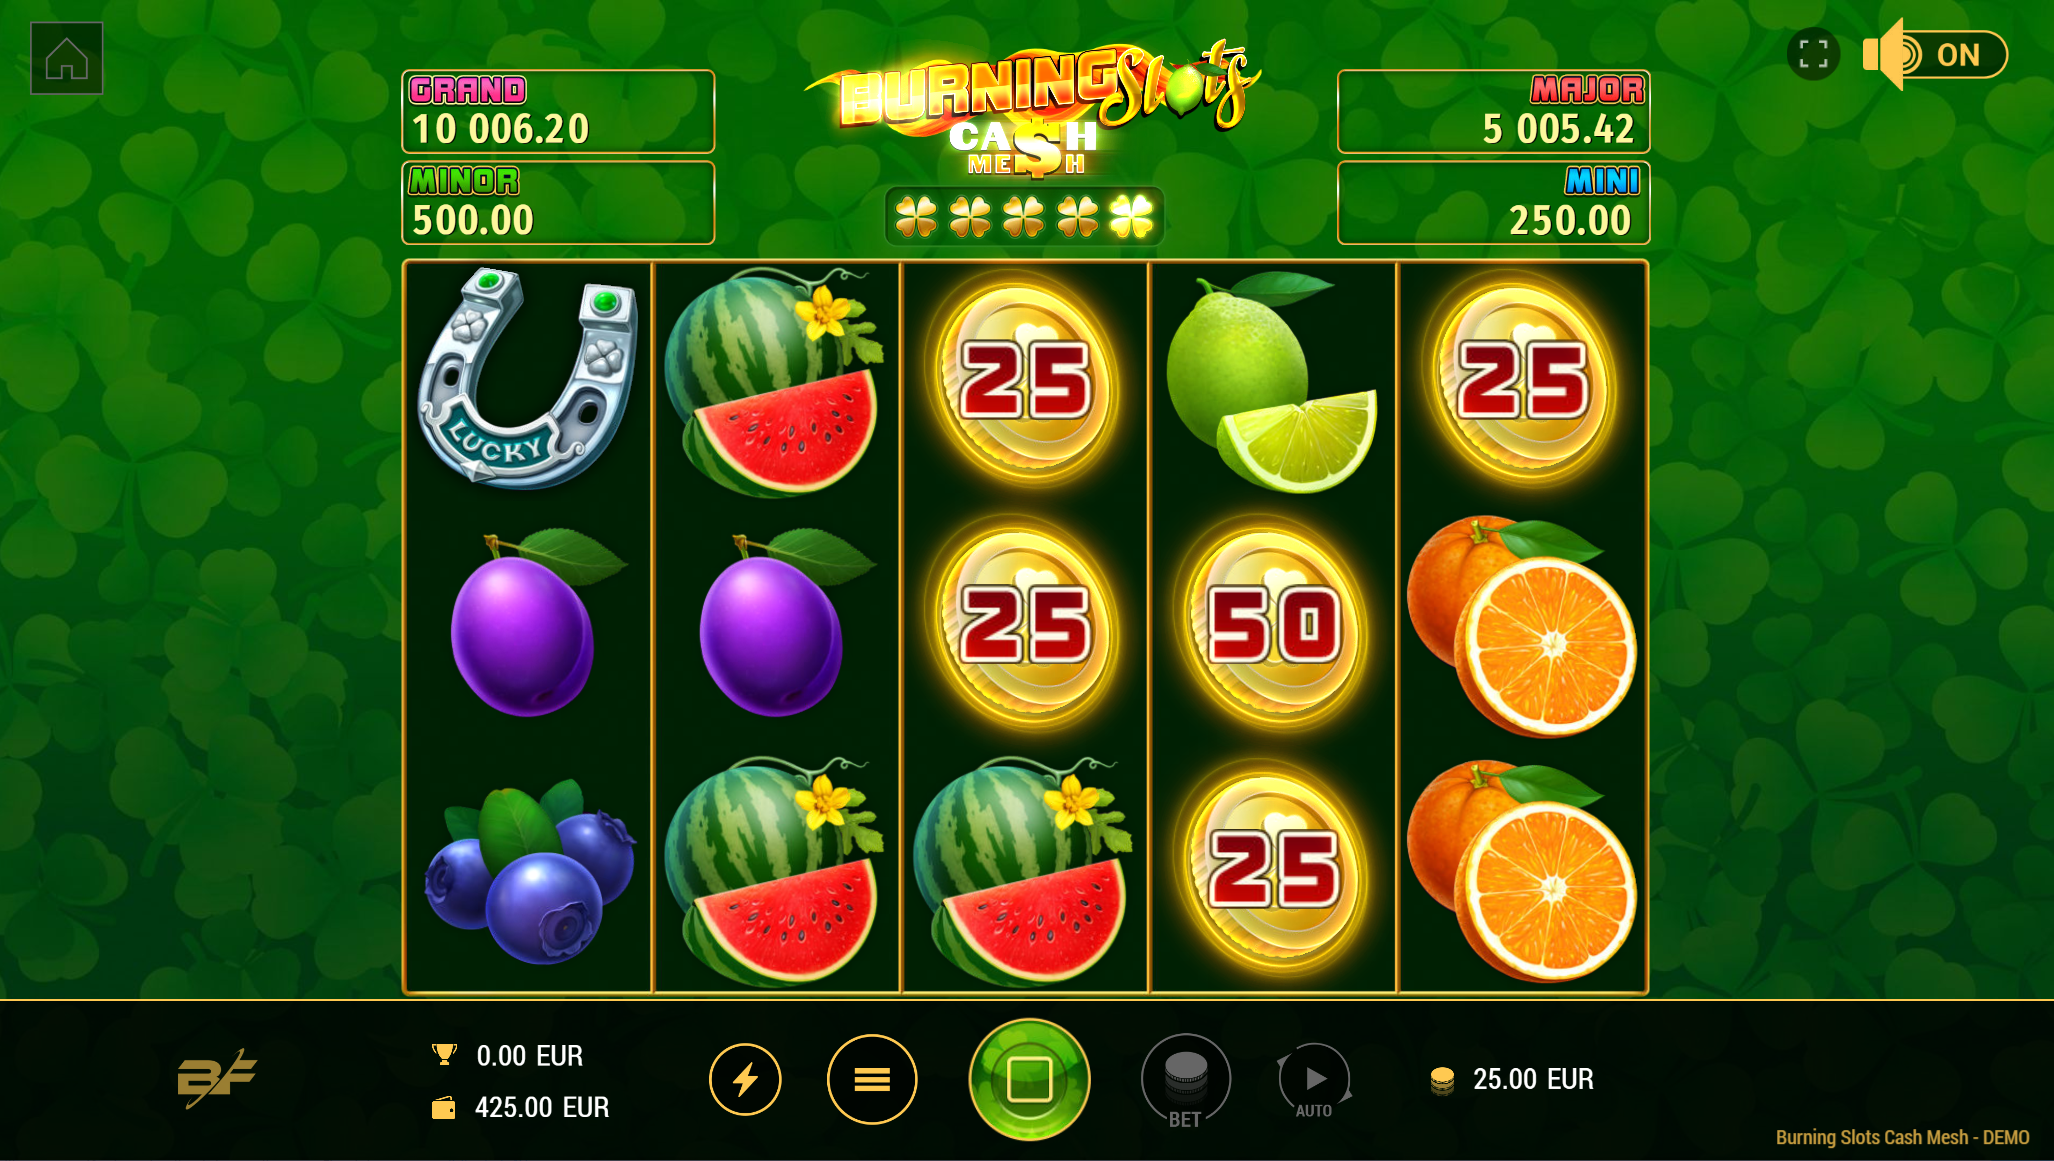Open the MINOR jackpot box
The image size is (2054, 1161).
pyautogui.click(x=558, y=203)
